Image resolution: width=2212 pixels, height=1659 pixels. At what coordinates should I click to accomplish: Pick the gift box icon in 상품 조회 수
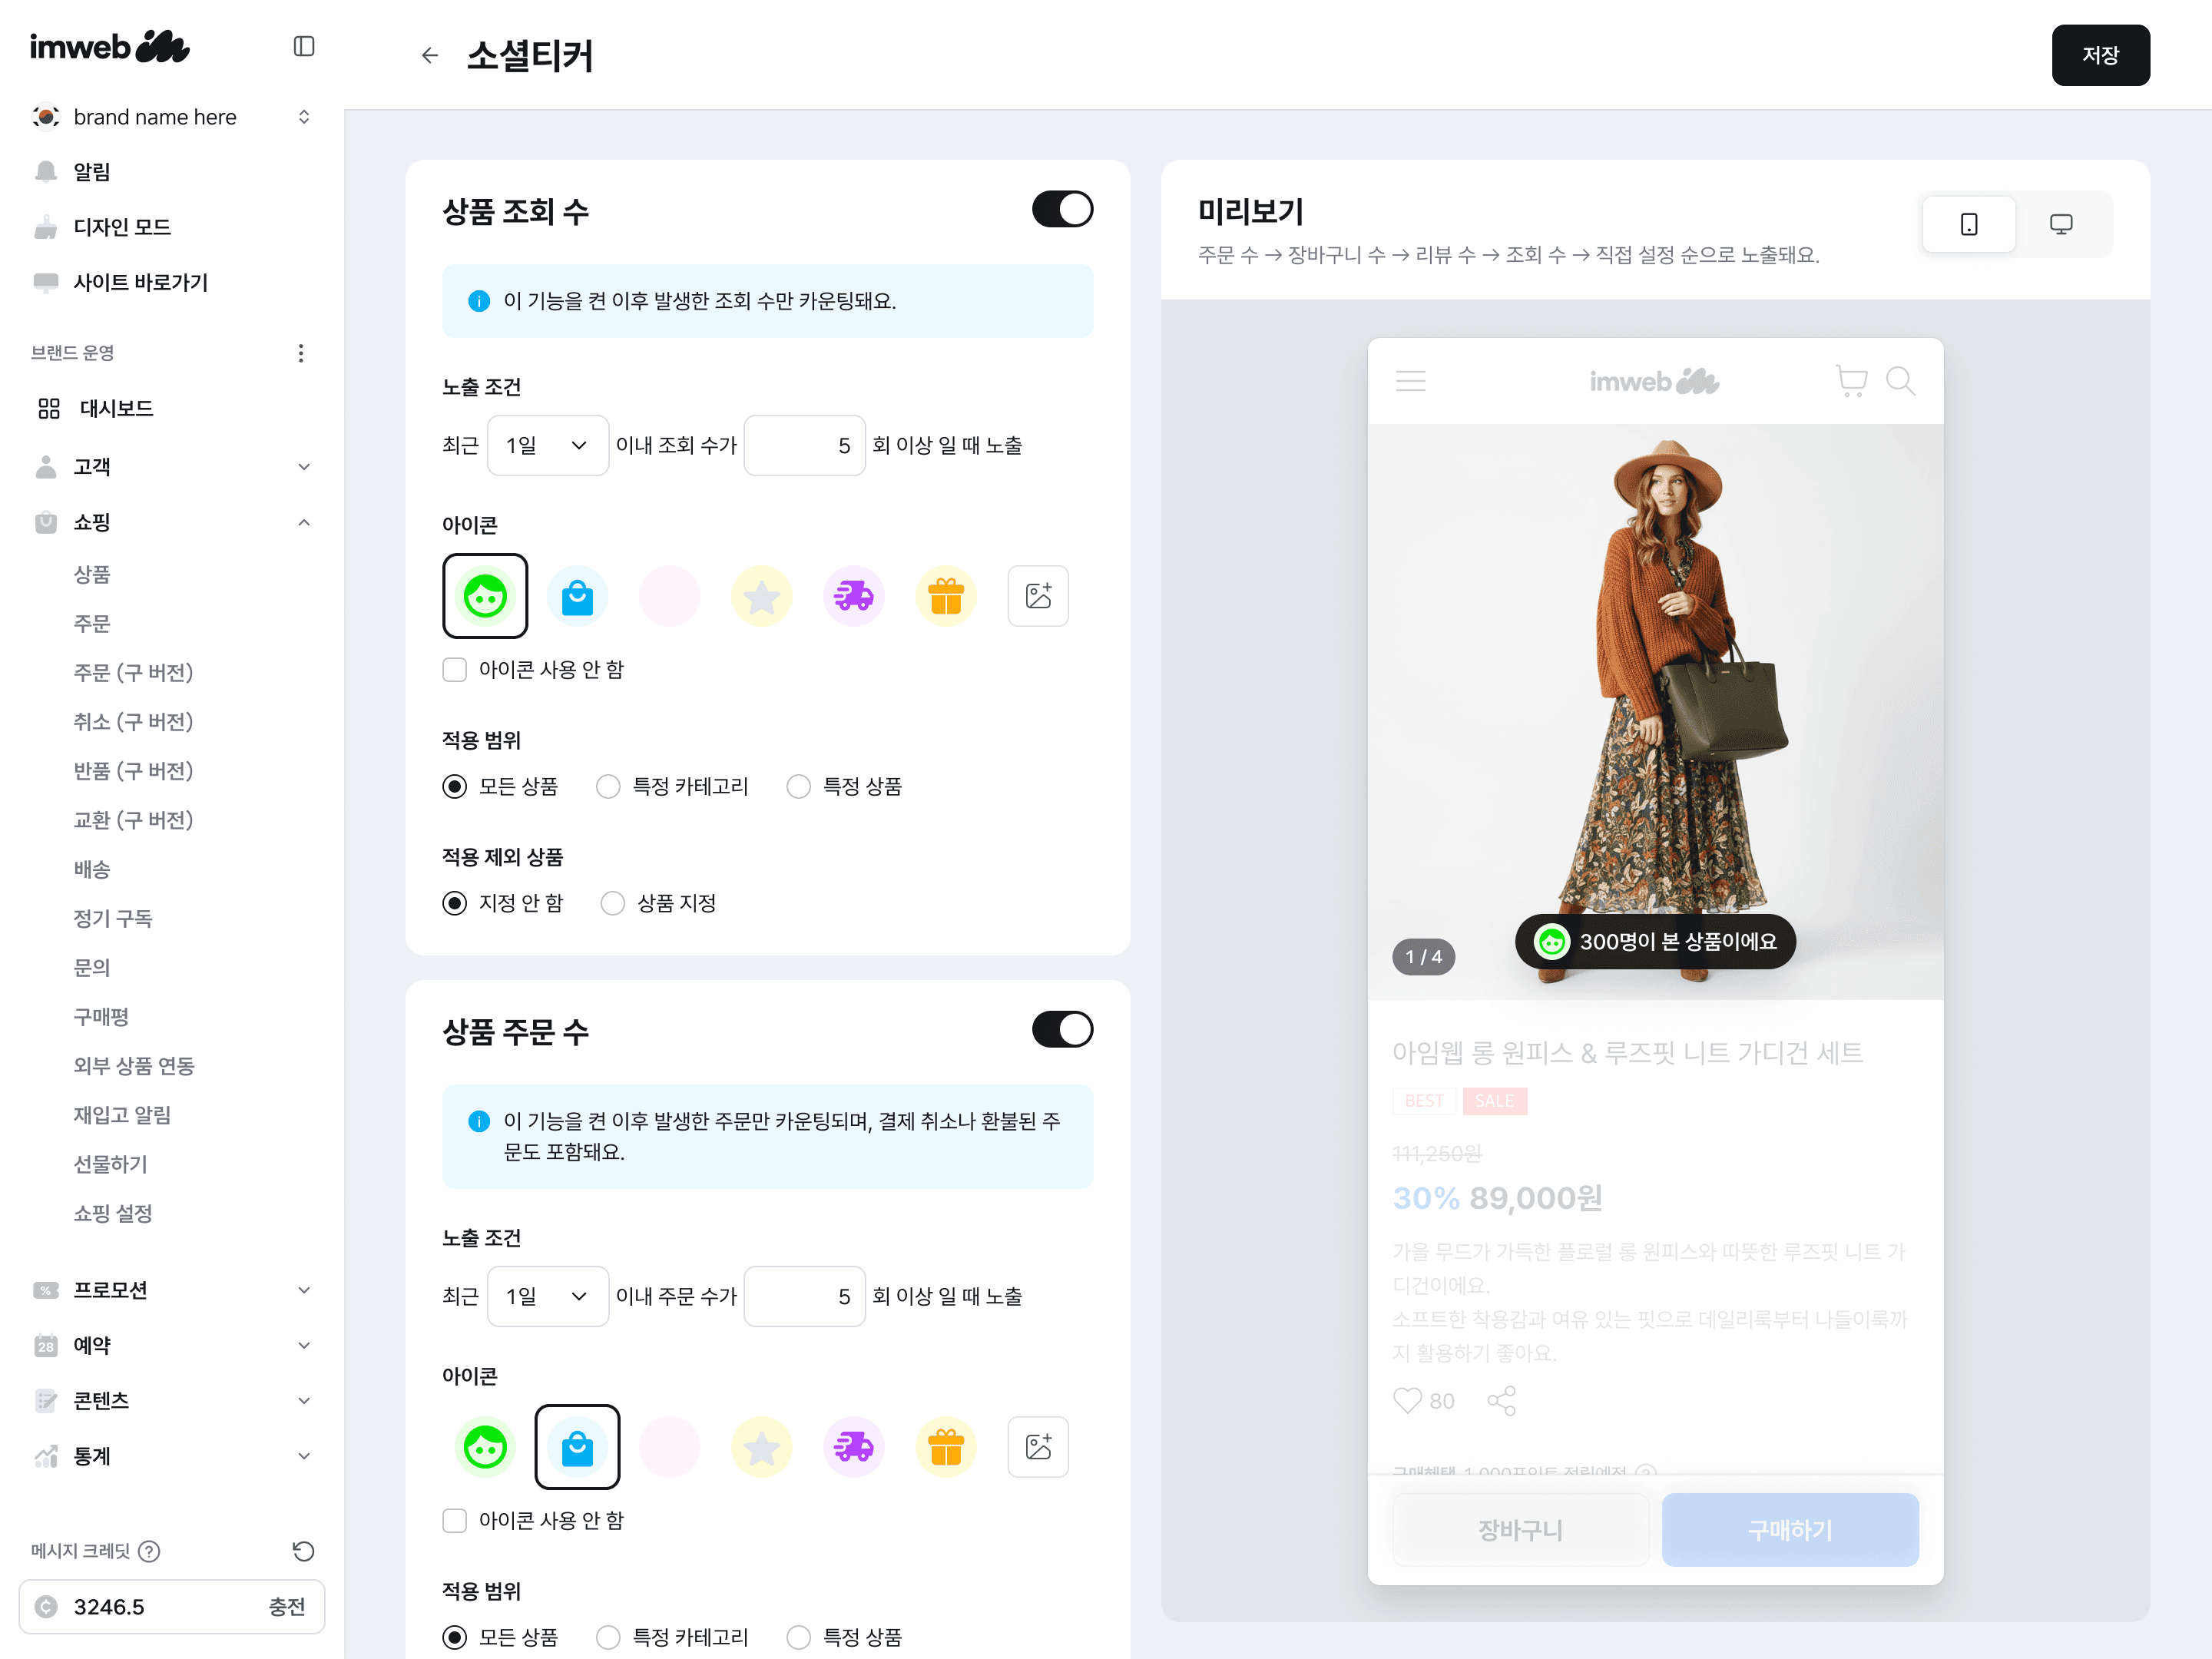click(945, 596)
